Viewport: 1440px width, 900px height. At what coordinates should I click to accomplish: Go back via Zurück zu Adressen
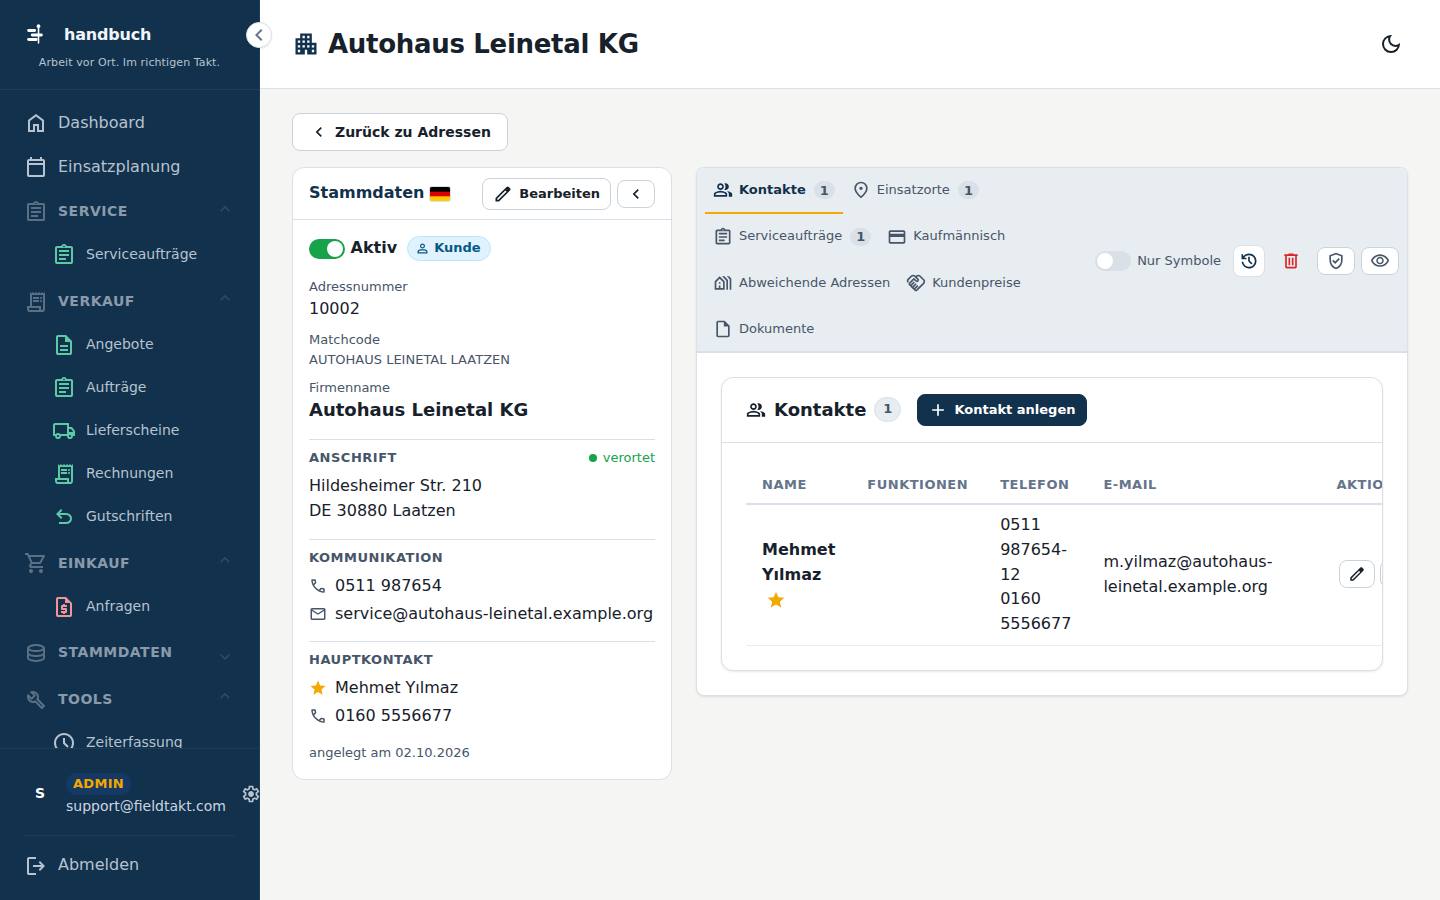(400, 132)
